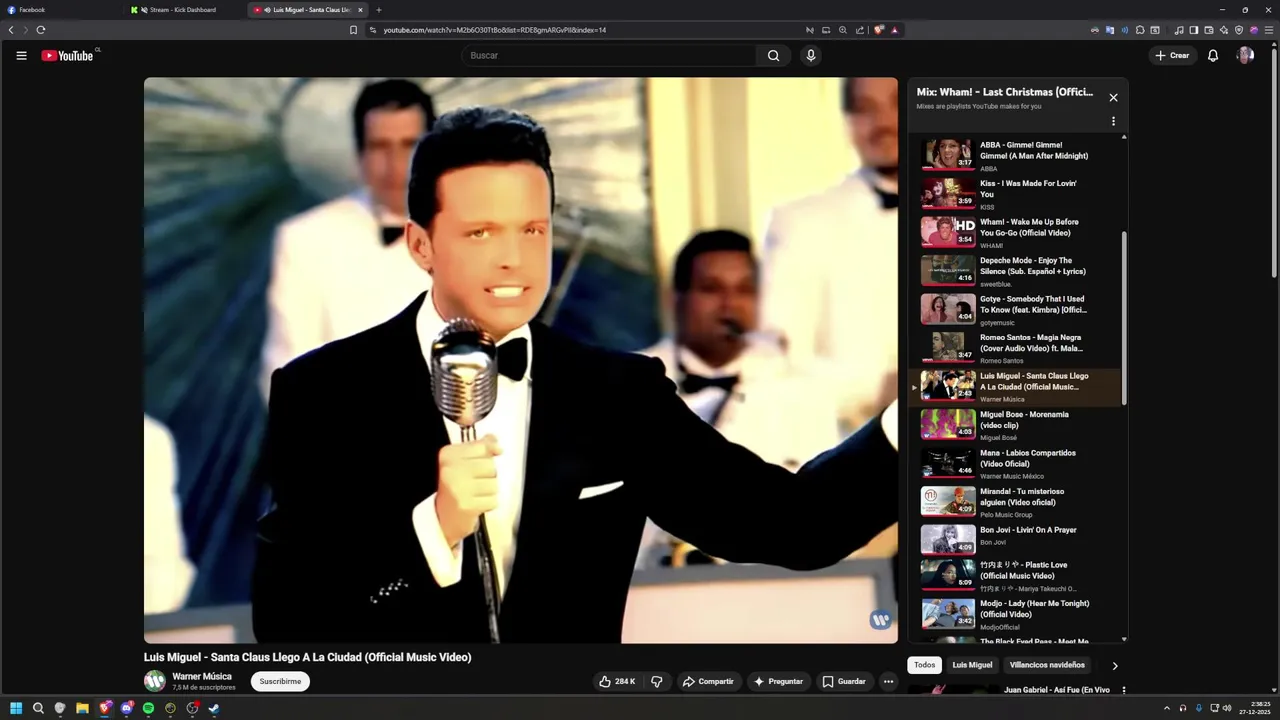
Task: Open Windows taskbar search
Action: [38, 708]
